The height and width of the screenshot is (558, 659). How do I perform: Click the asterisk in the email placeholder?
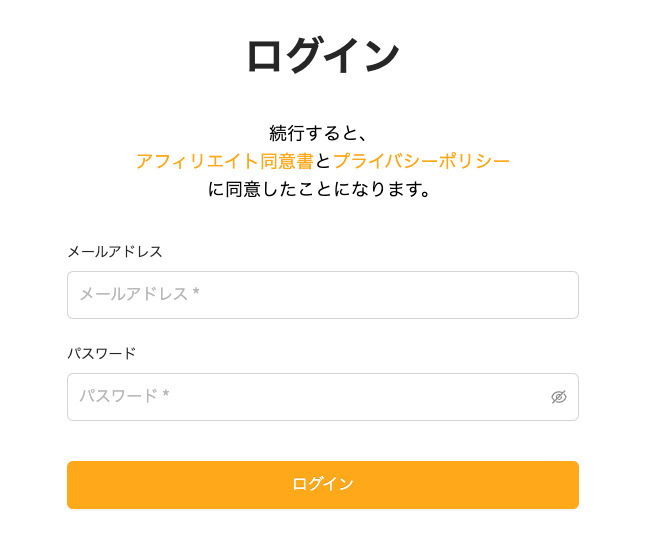(x=196, y=291)
